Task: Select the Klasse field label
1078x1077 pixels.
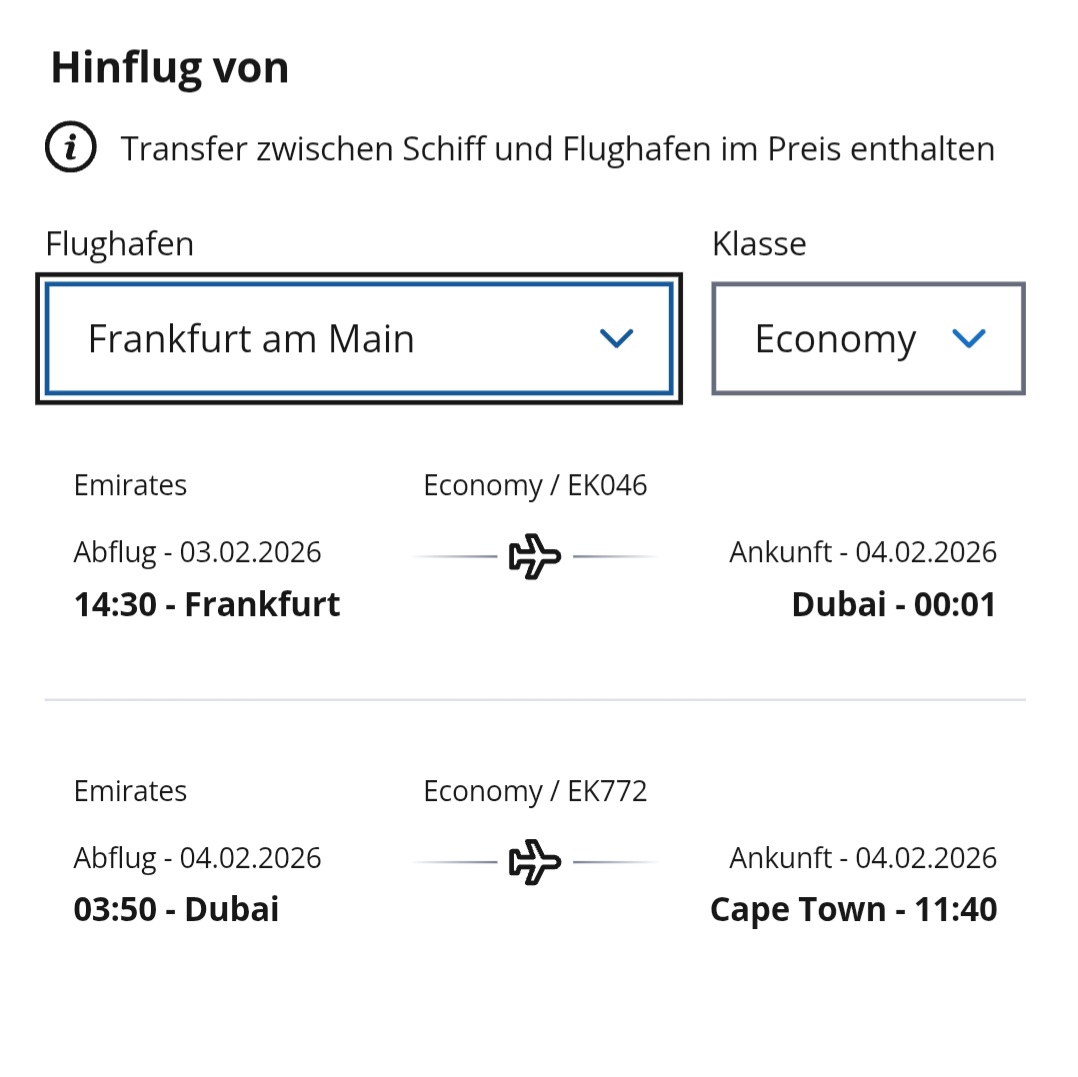Action: (x=759, y=244)
